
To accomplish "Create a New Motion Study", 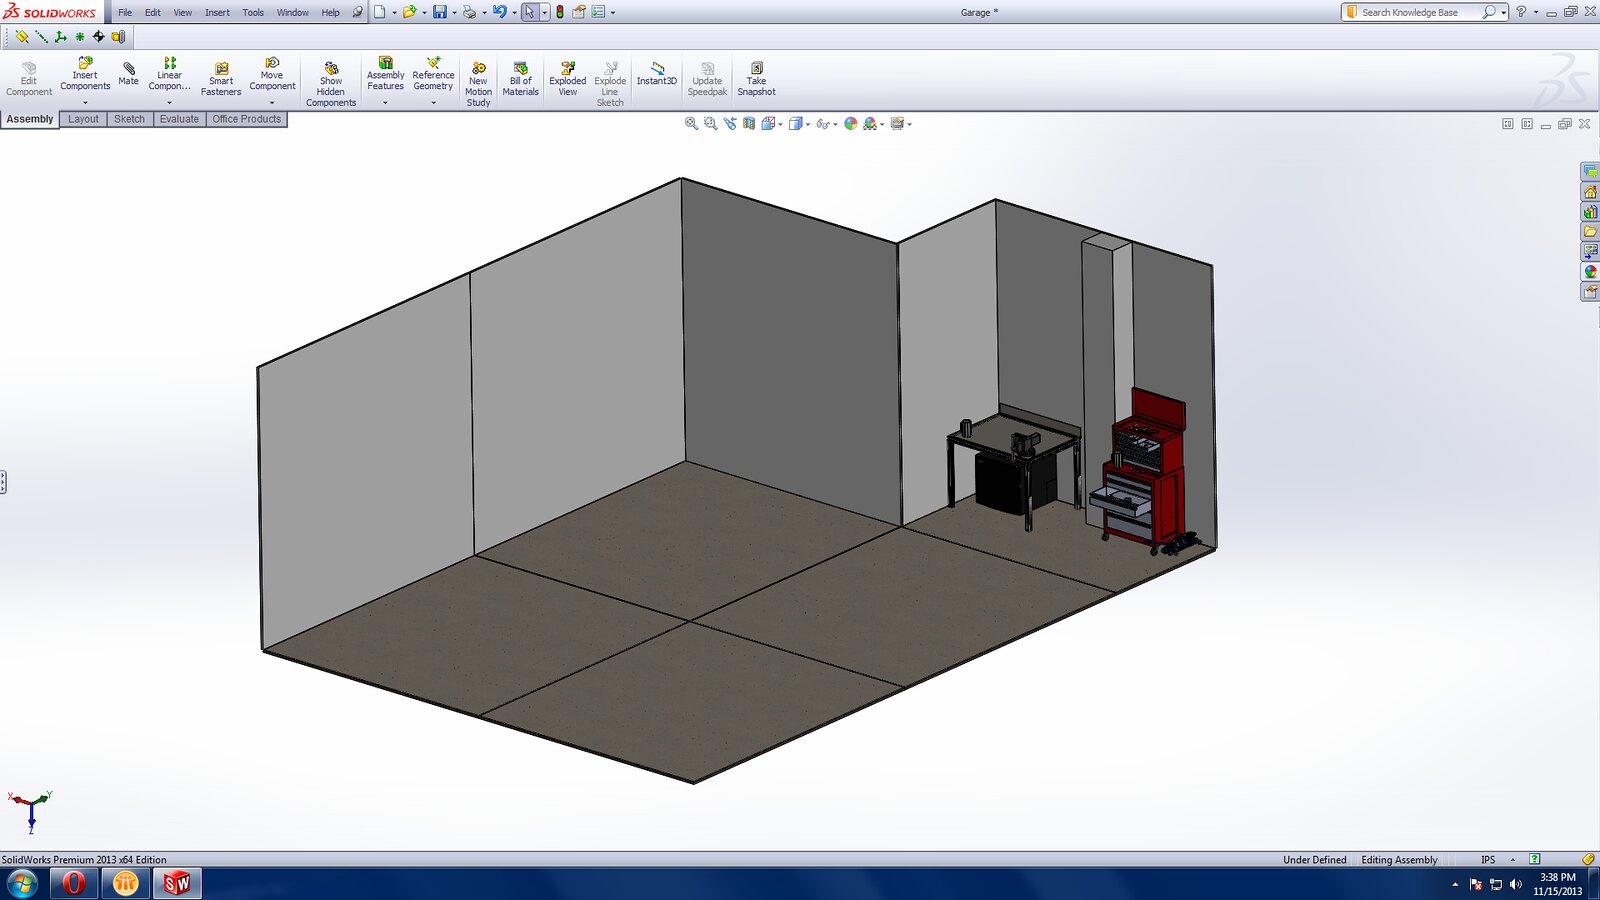I will click(x=478, y=84).
